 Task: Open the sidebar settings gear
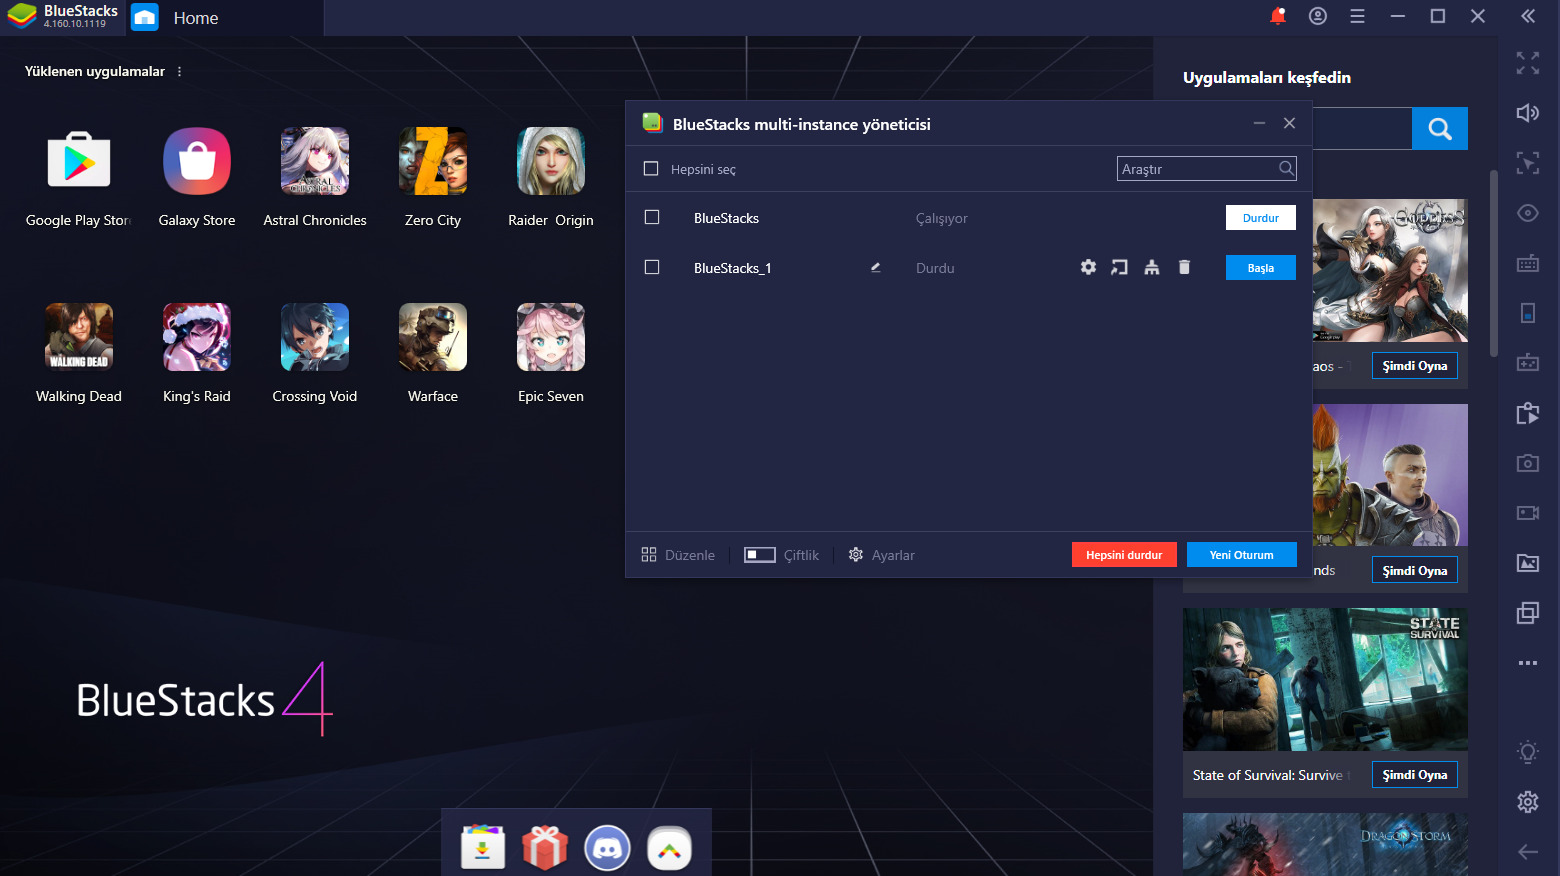[x=1528, y=801]
